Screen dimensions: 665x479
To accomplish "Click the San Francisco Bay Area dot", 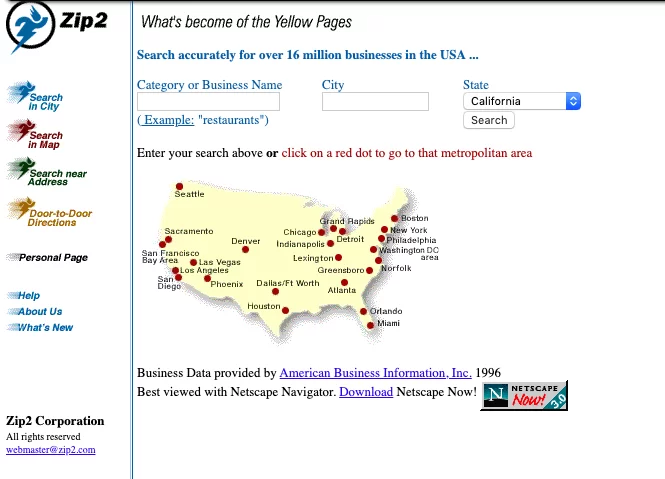I will coord(162,244).
